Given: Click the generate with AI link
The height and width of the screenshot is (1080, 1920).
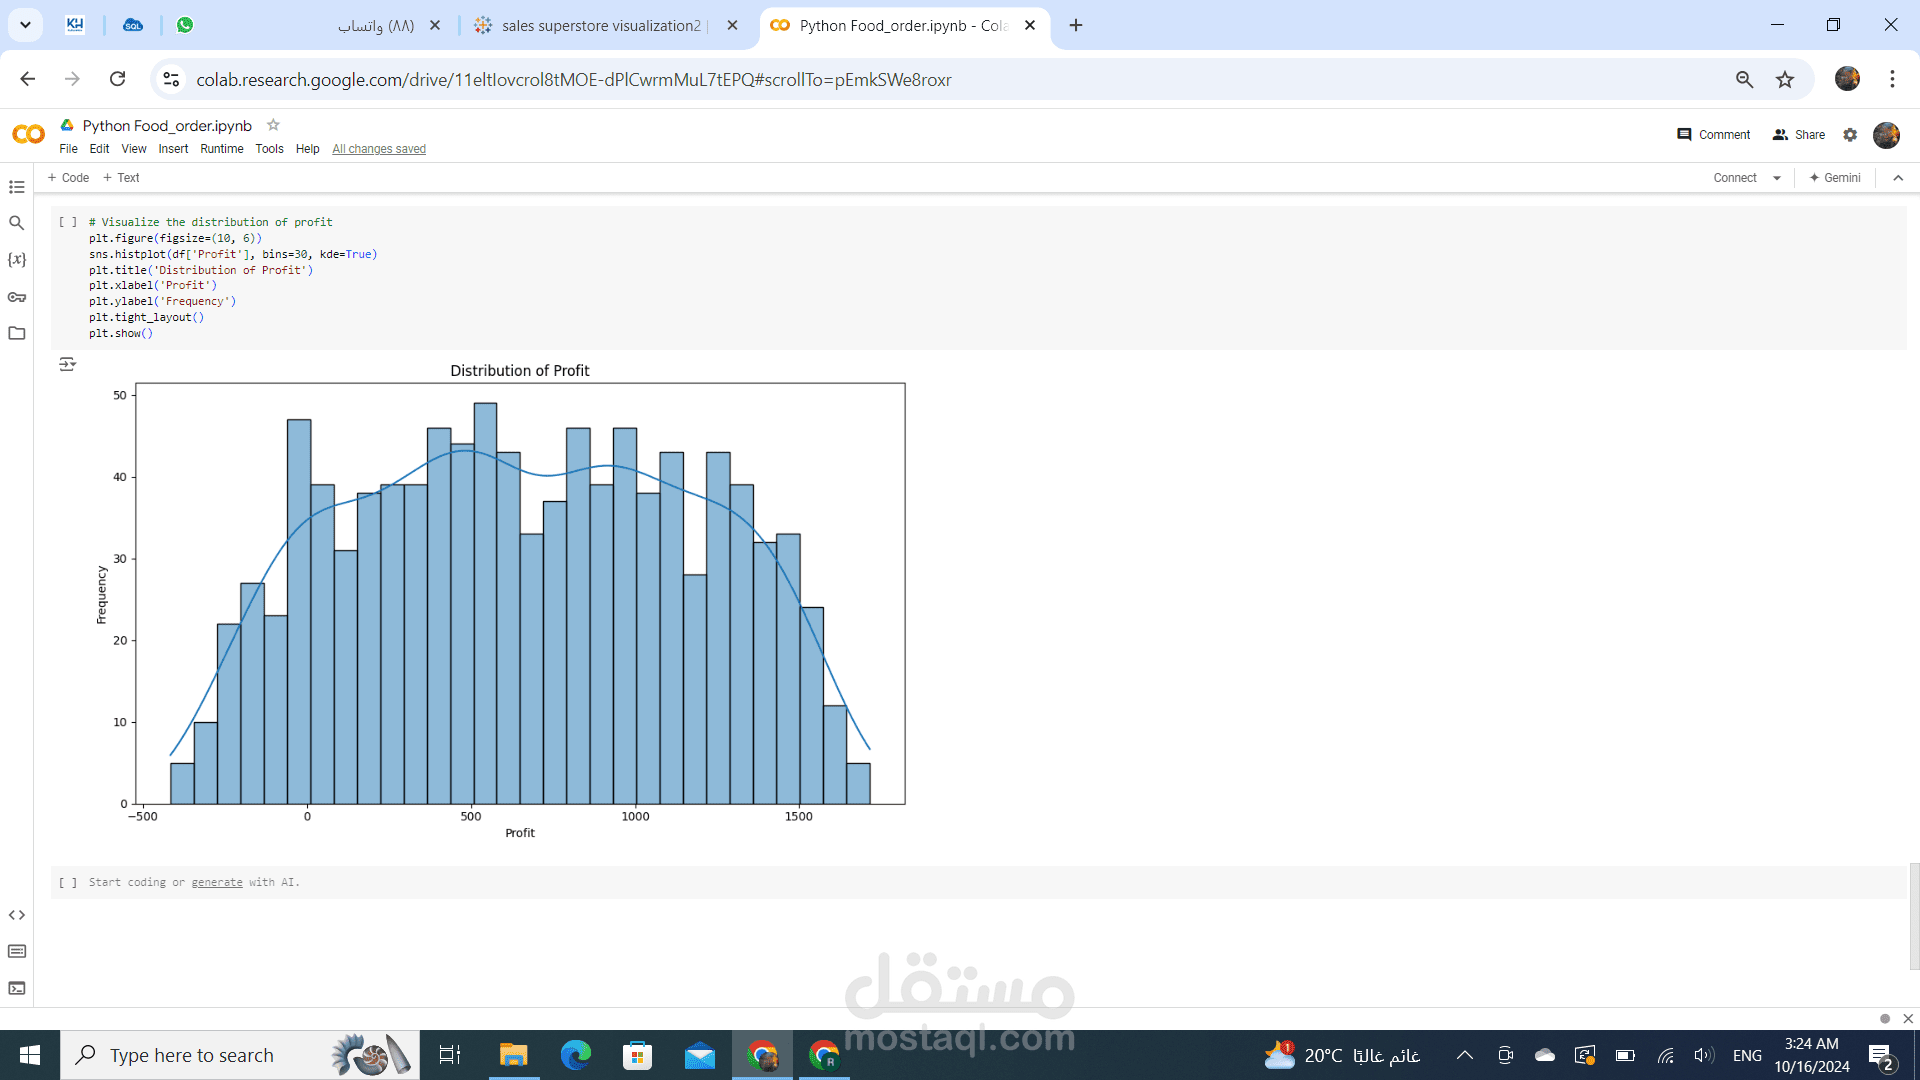Looking at the screenshot, I should (x=217, y=882).
